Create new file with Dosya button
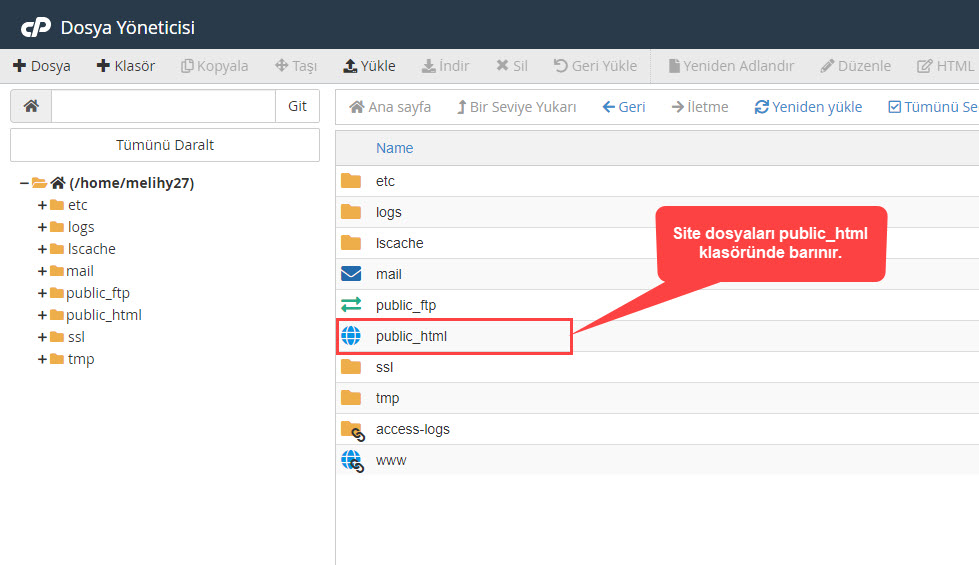Viewport: 979px width, 565px height. 42,66
